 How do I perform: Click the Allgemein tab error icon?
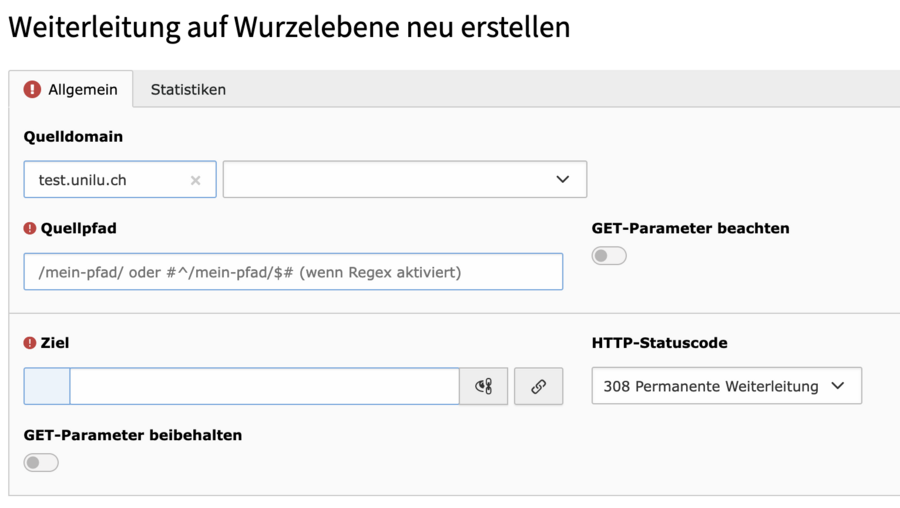click(x=32, y=90)
